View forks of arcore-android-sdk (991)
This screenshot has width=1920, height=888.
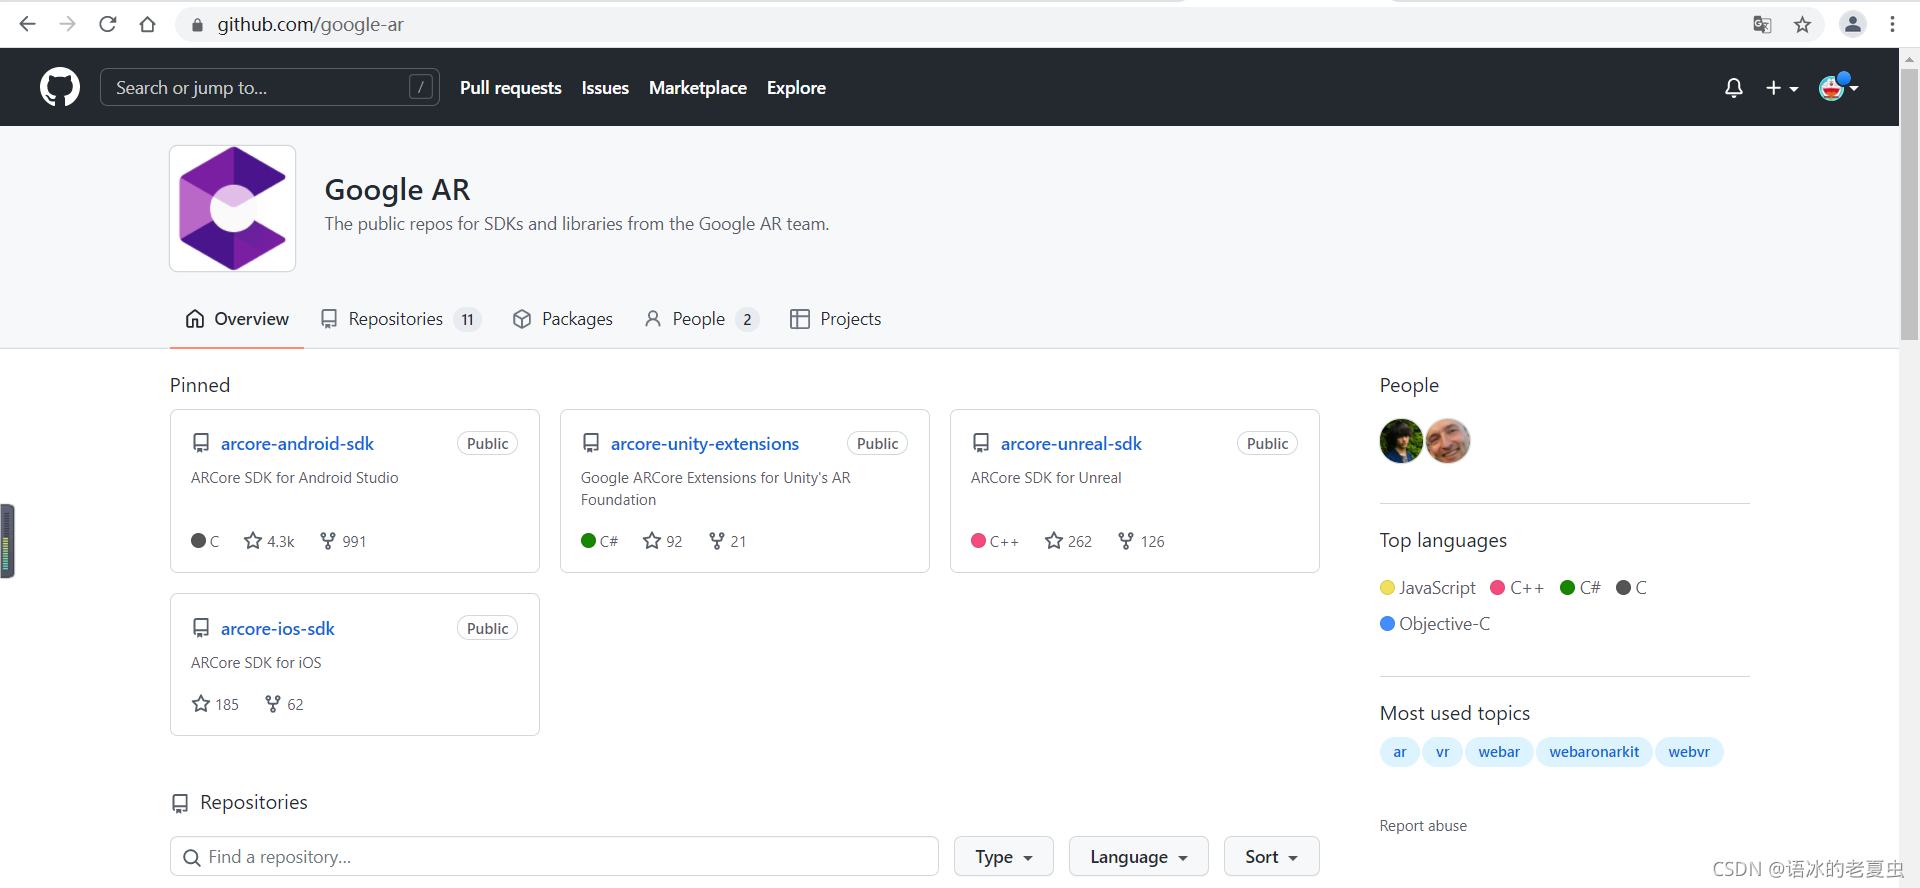tap(343, 541)
